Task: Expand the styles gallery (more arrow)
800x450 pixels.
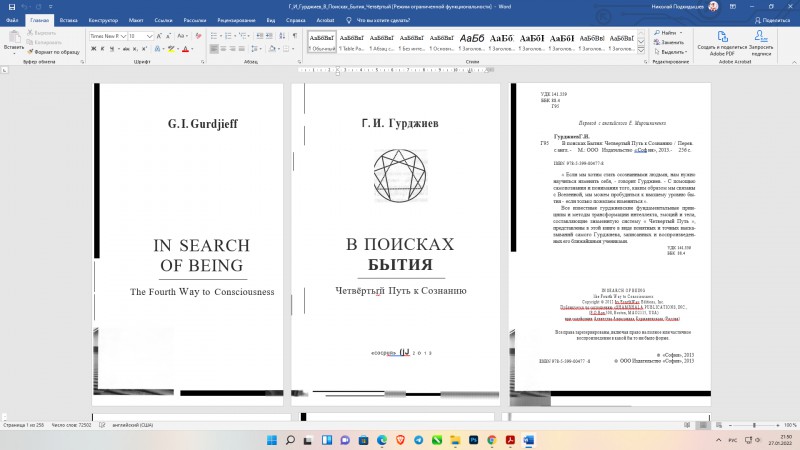Action: tap(641, 49)
